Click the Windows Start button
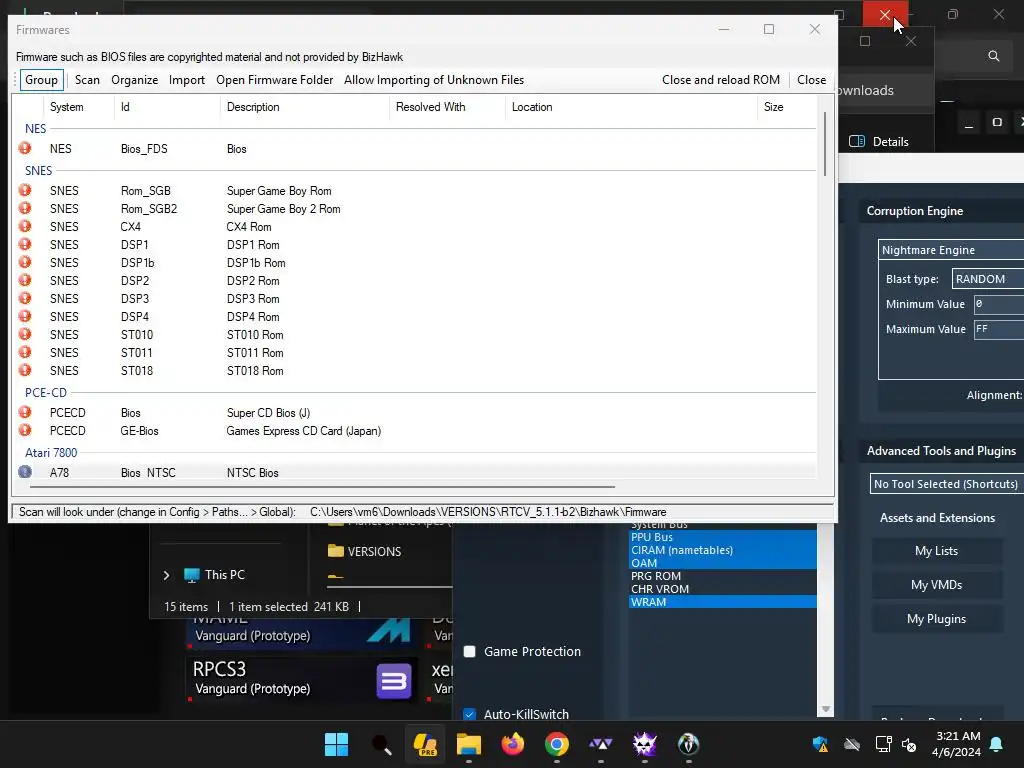Screen dimensions: 1024x768 coord(337,744)
